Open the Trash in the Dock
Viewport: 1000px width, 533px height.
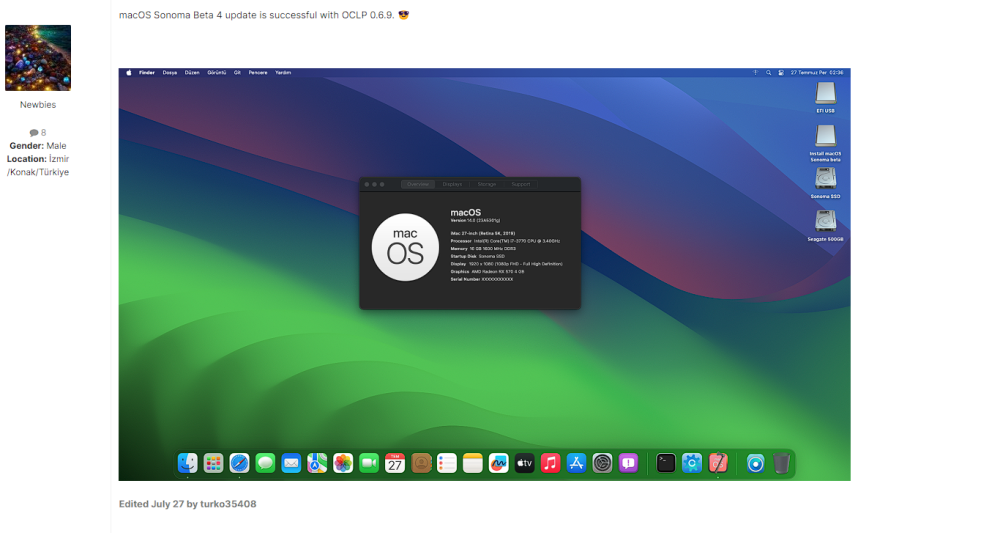(781, 464)
